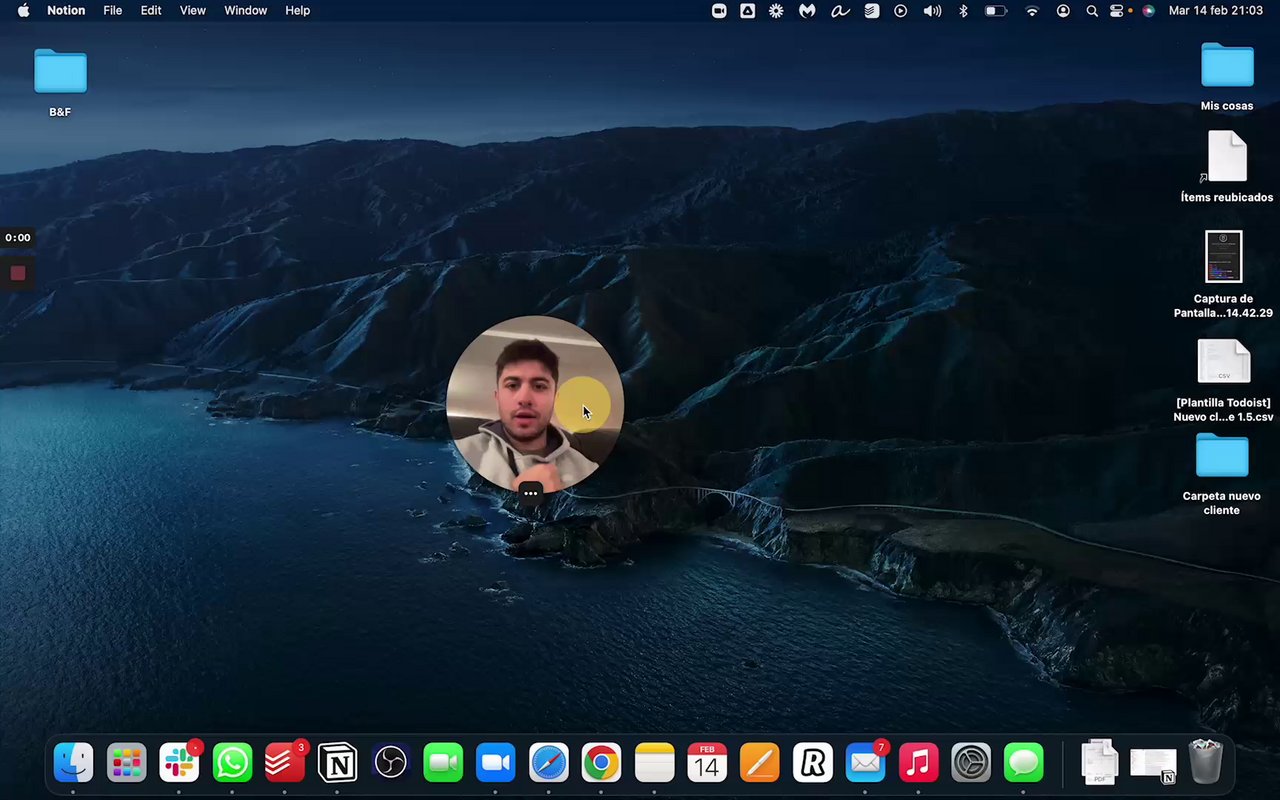Click the Wi-Fi status icon
1280x800 pixels.
point(1032,11)
